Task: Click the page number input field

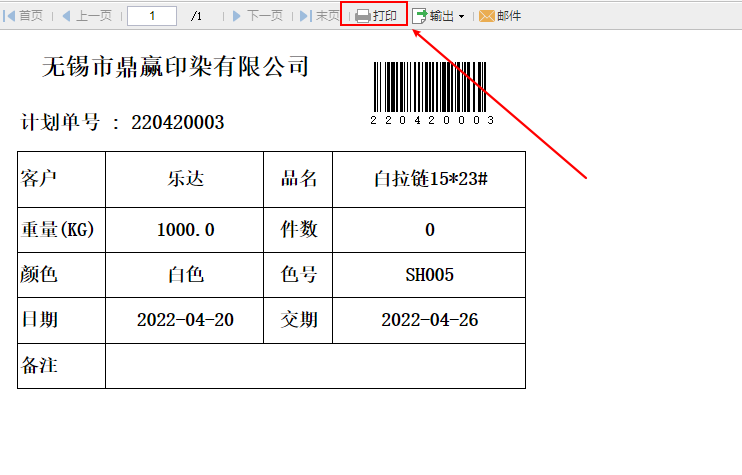Action: [x=152, y=16]
